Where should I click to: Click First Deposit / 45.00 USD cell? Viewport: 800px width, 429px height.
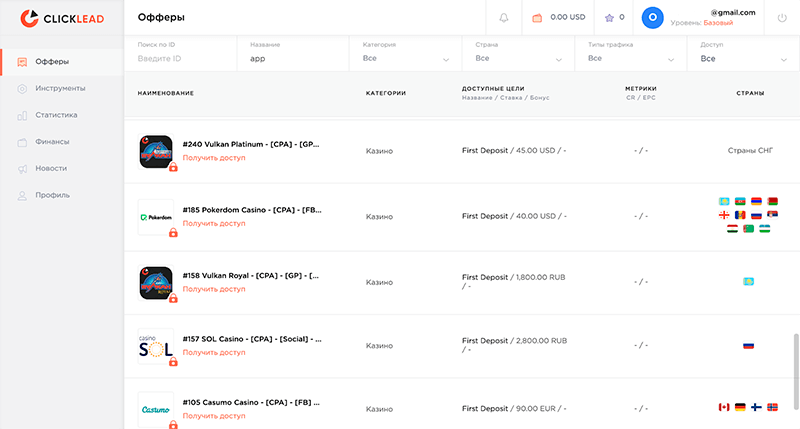click(x=514, y=150)
